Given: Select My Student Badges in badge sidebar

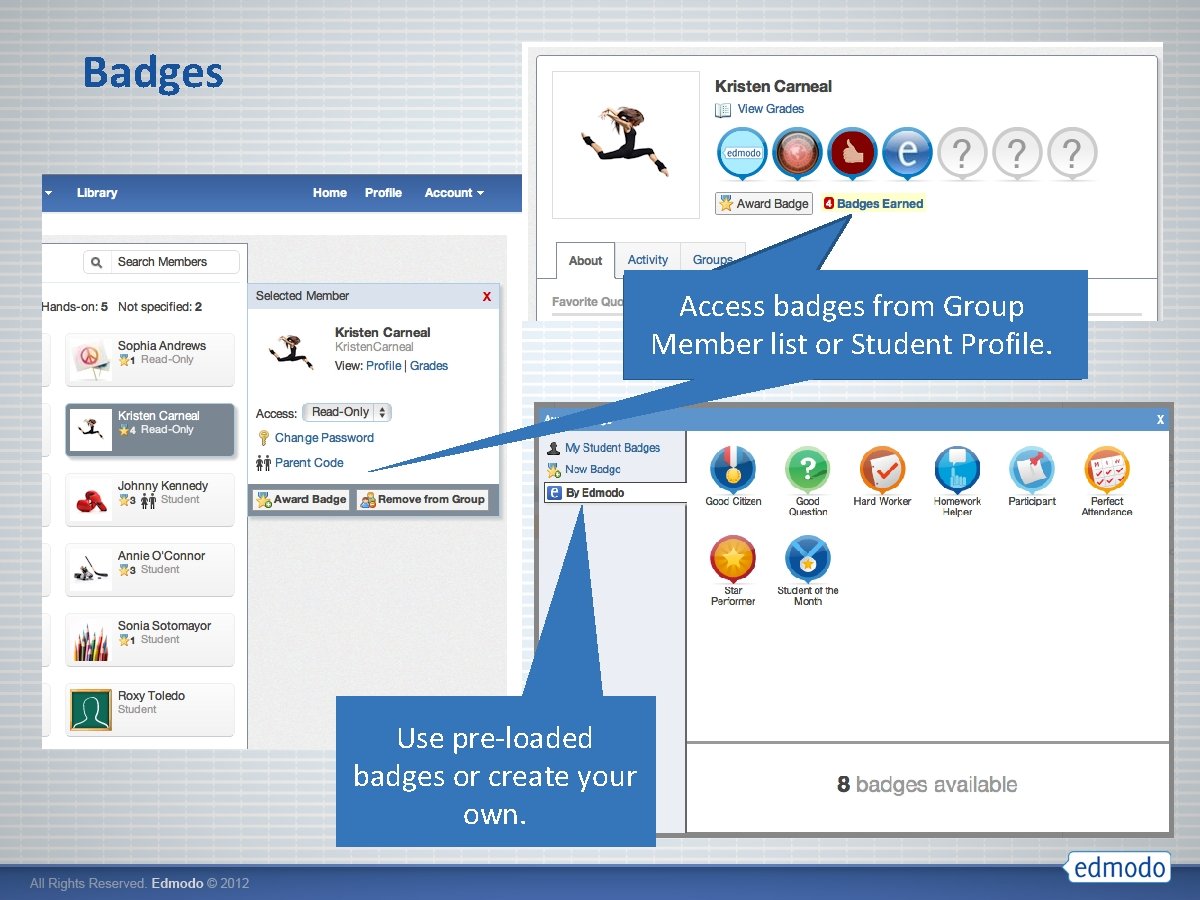Looking at the screenshot, I should click(613, 448).
